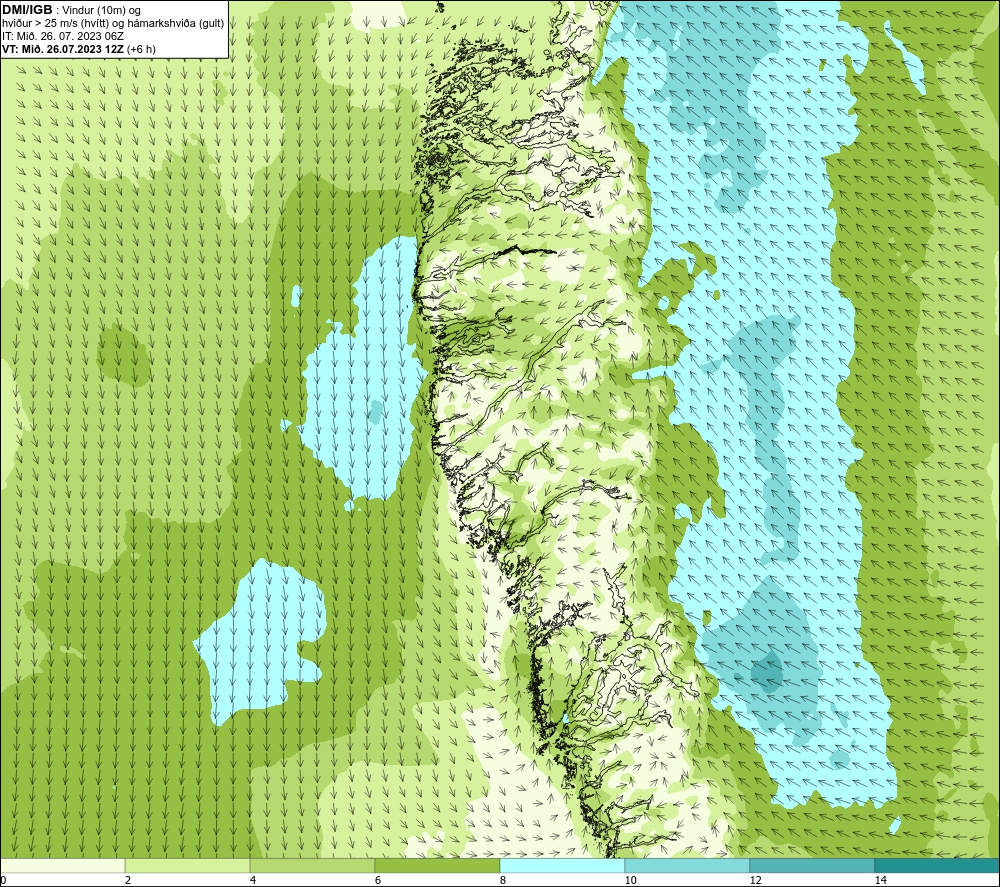The width and height of the screenshot is (1000, 887).
Task: Click the '10' label on the color scale
Action: pos(631,880)
